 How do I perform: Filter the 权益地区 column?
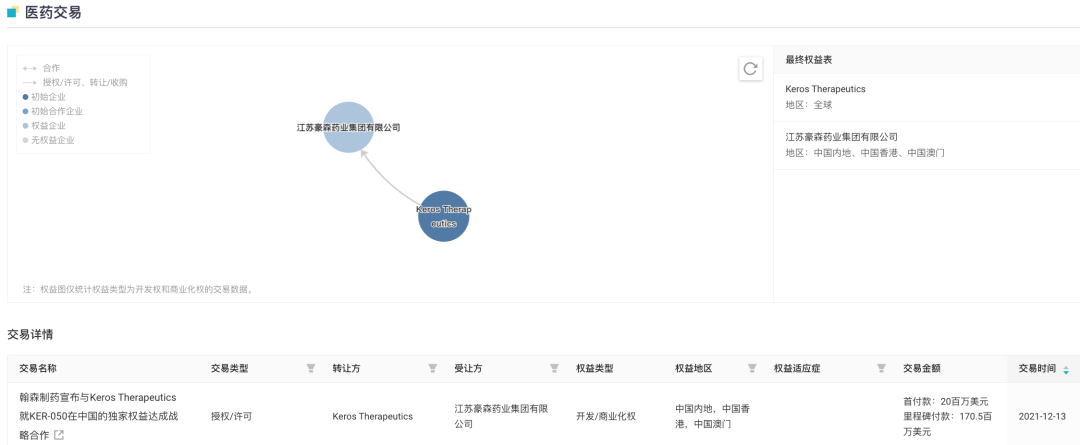coord(752,369)
